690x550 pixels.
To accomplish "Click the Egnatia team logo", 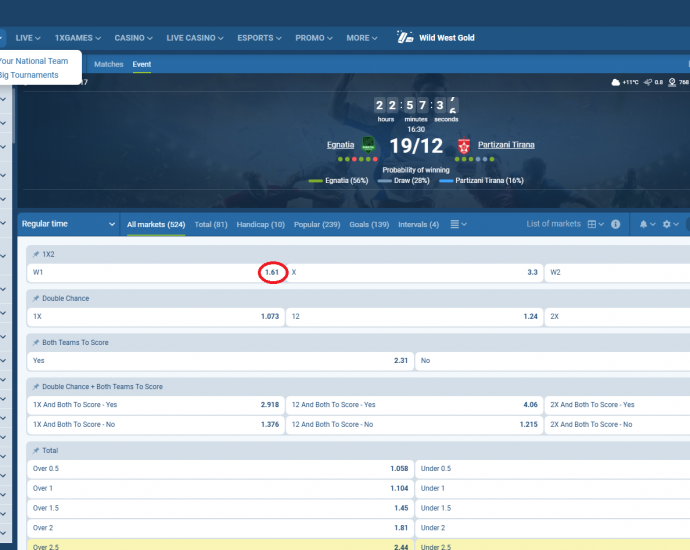I will point(368,144).
